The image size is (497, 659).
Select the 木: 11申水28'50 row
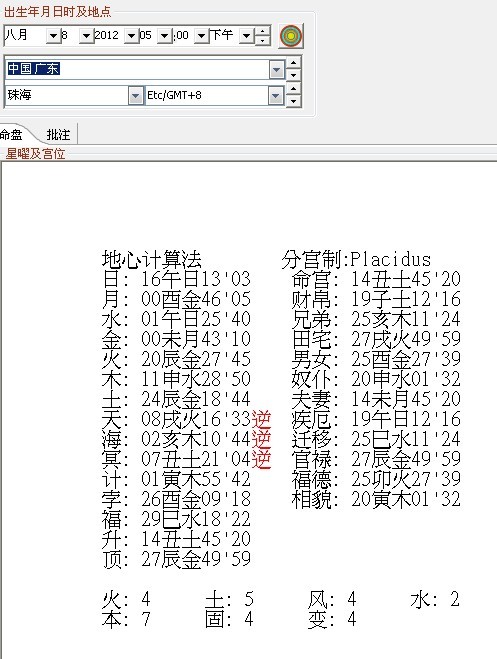pyautogui.click(x=176, y=379)
